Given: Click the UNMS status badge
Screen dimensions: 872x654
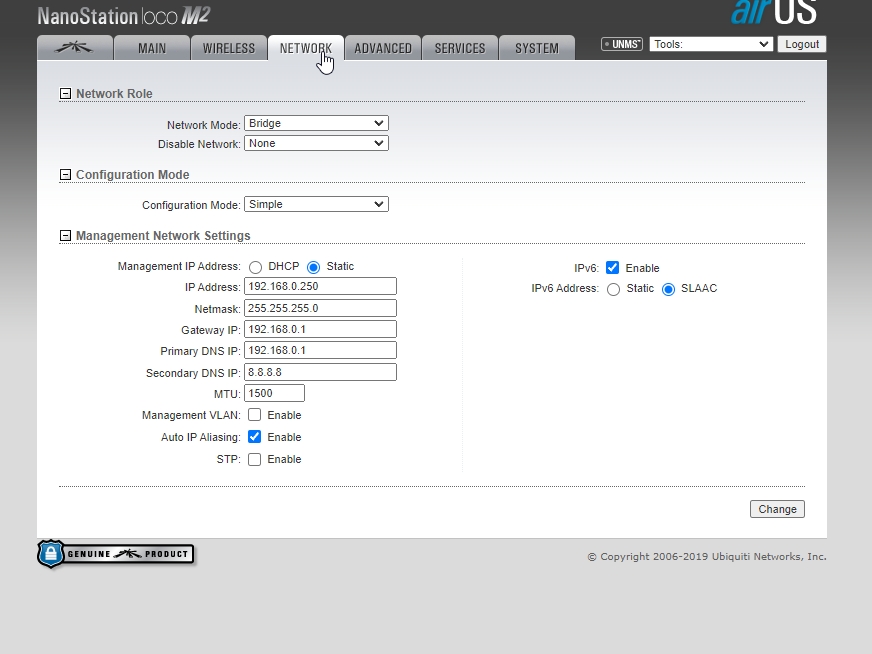Looking at the screenshot, I should point(622,44).
